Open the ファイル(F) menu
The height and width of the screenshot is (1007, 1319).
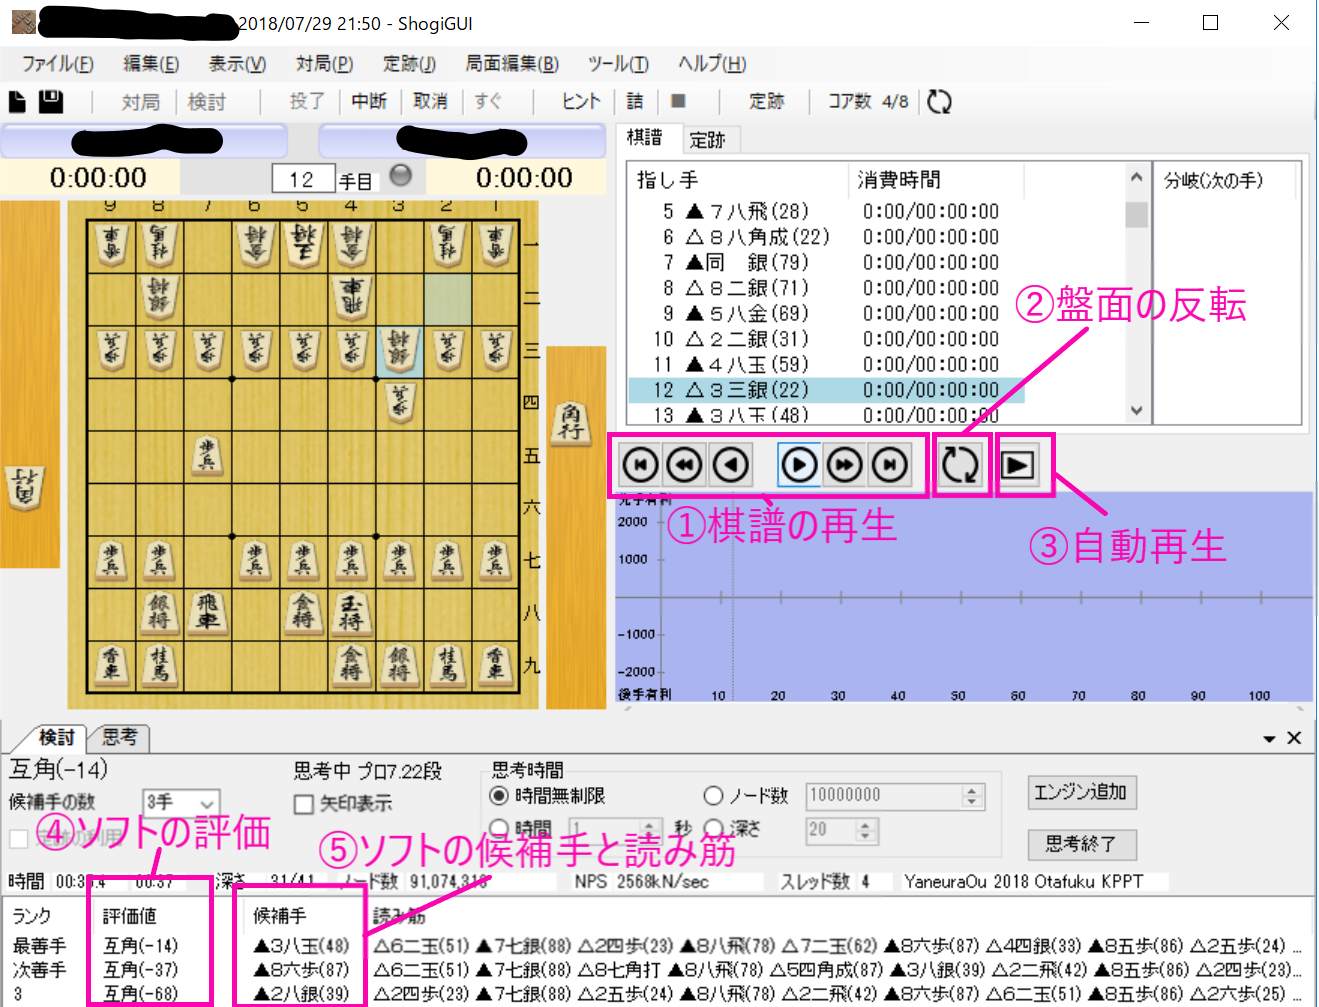pyautogui.click(x=58, y=64)
